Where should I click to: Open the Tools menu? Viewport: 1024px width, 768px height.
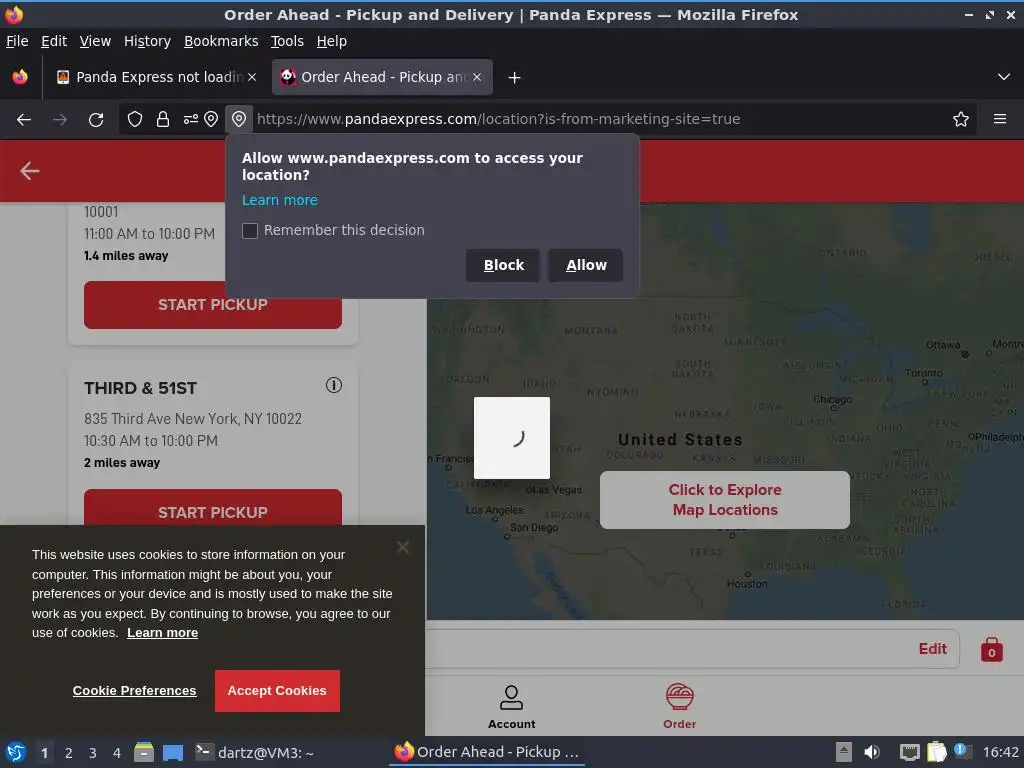coord(287,41)
